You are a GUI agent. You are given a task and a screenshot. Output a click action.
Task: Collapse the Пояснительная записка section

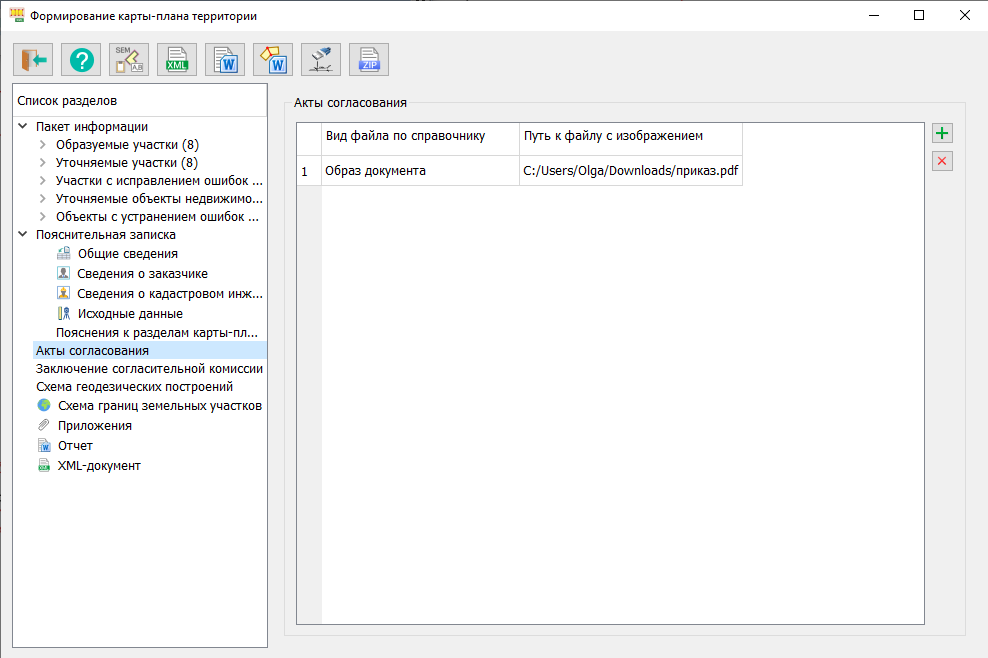point(23,235)
